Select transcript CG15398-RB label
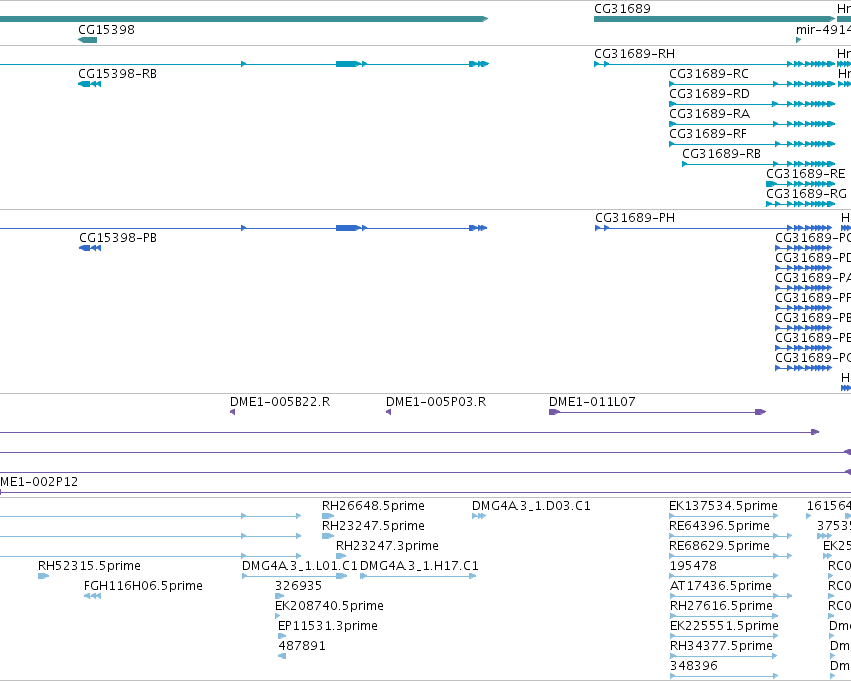The image size is (851, 681). click(117, 74)
